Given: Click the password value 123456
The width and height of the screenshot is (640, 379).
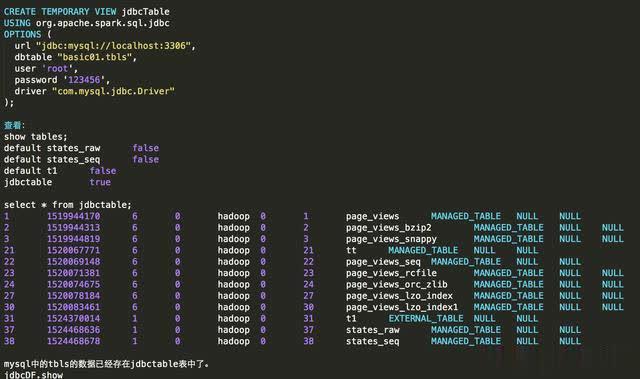Looking at the screenshot, I should (x=84, y=80).
